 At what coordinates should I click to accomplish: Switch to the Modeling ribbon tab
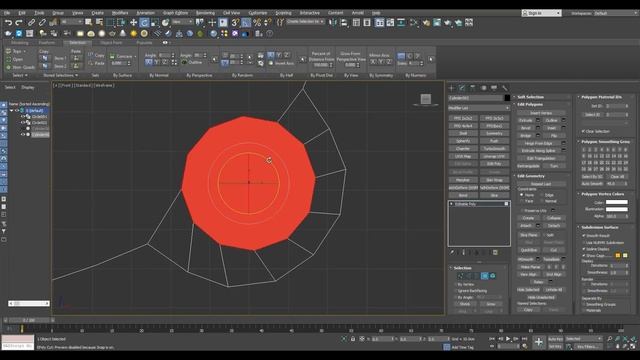pos(19,42)
